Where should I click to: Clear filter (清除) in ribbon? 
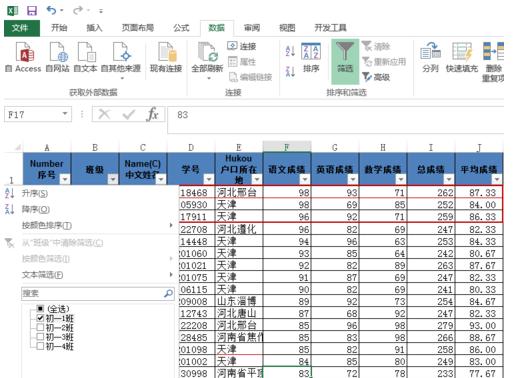pos(376,46)
